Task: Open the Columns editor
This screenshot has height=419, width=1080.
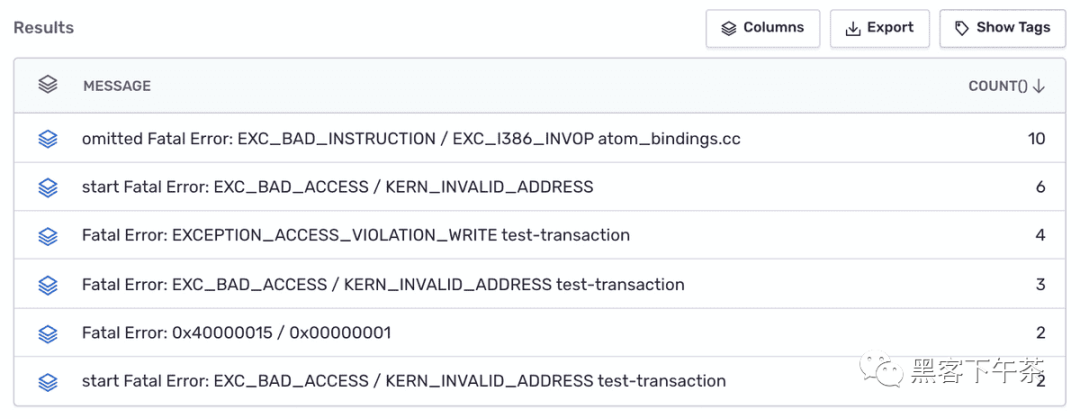Action: (762, 28)
